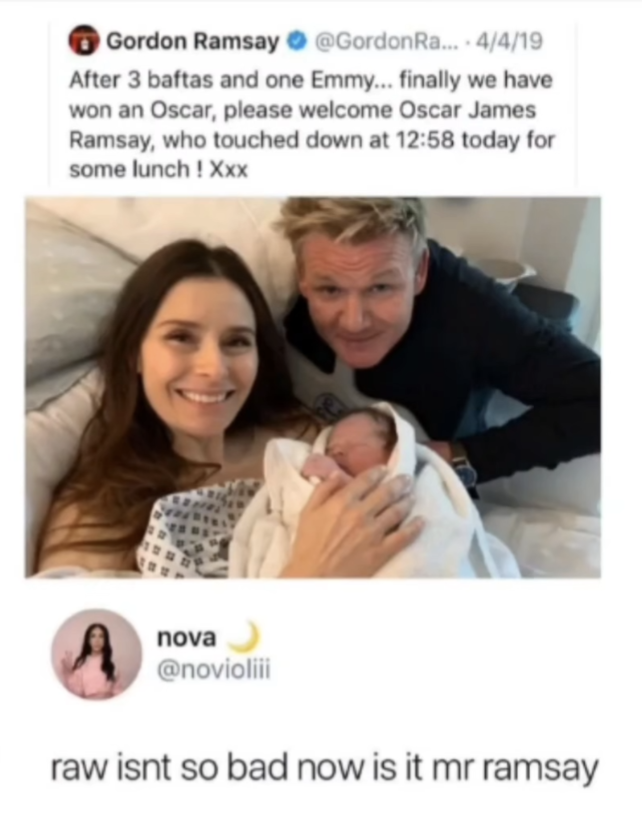Open the Gordon Ramsay display name

tap(193, 41)
